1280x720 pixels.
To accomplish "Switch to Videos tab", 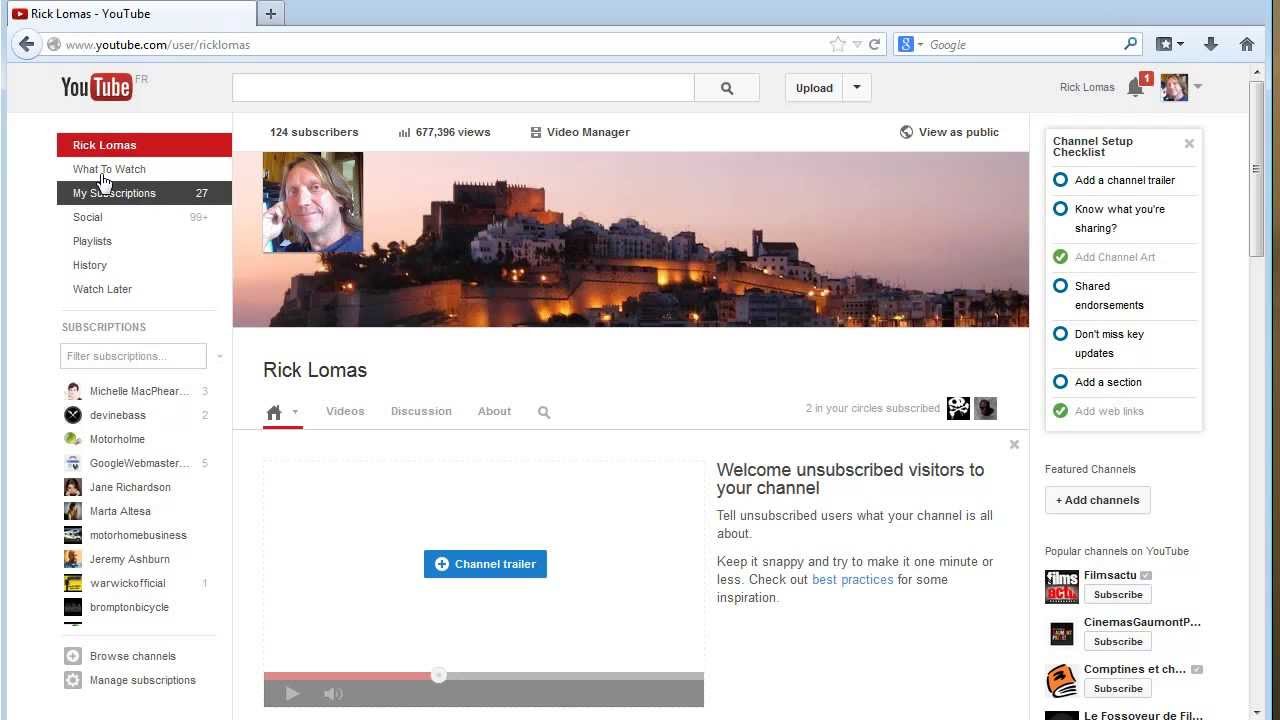I will [345, 411].
